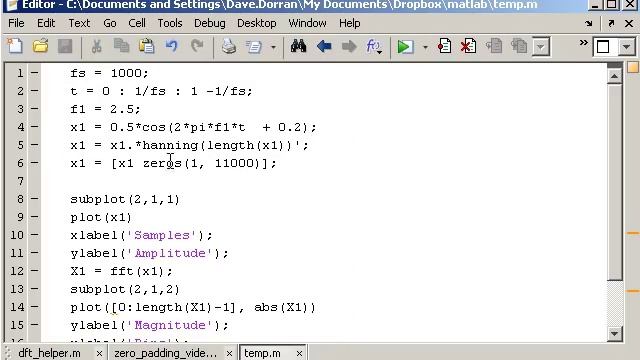Open the Window menu

[307, 23]
